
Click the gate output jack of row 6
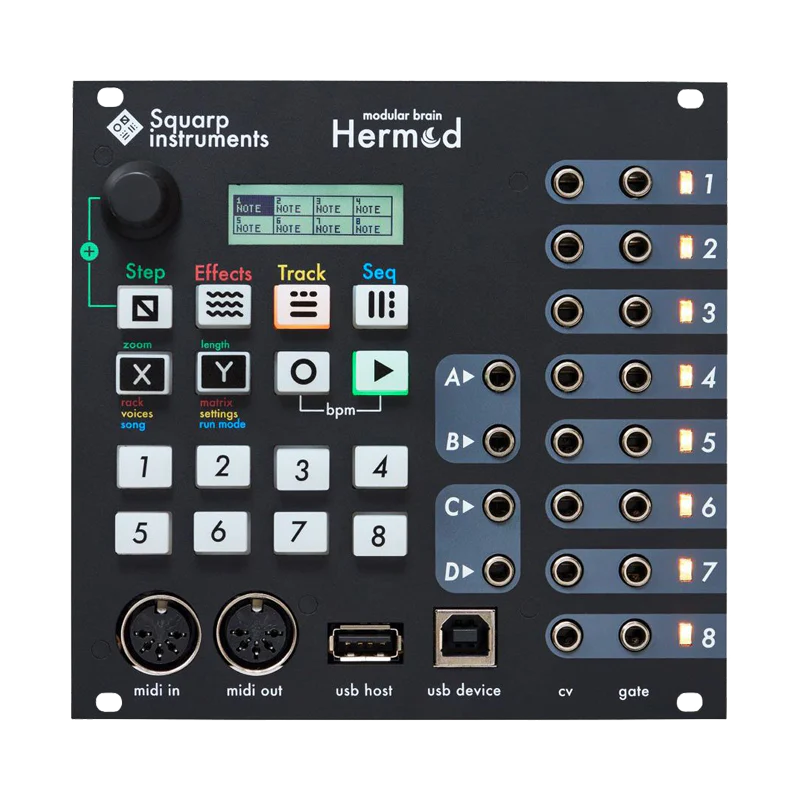coord(636,506)
